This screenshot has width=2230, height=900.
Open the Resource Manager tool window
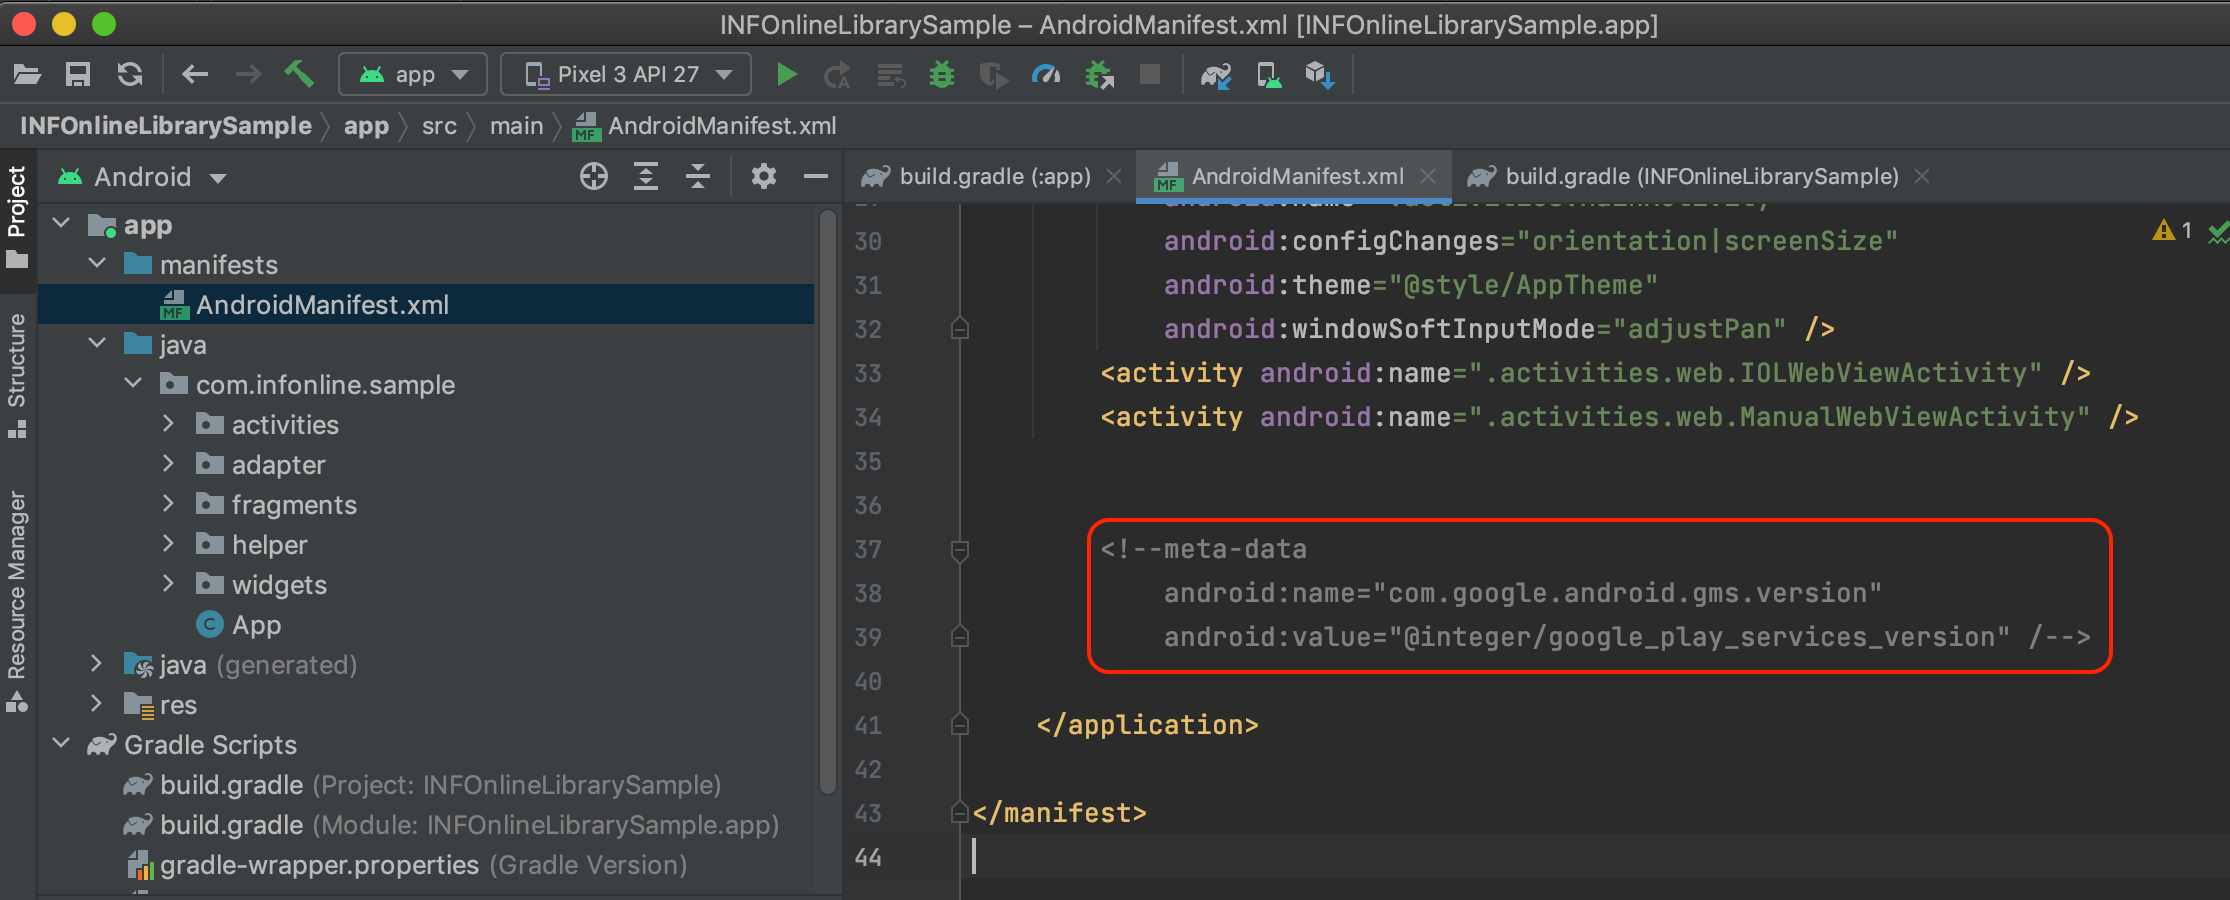point(17,600)
